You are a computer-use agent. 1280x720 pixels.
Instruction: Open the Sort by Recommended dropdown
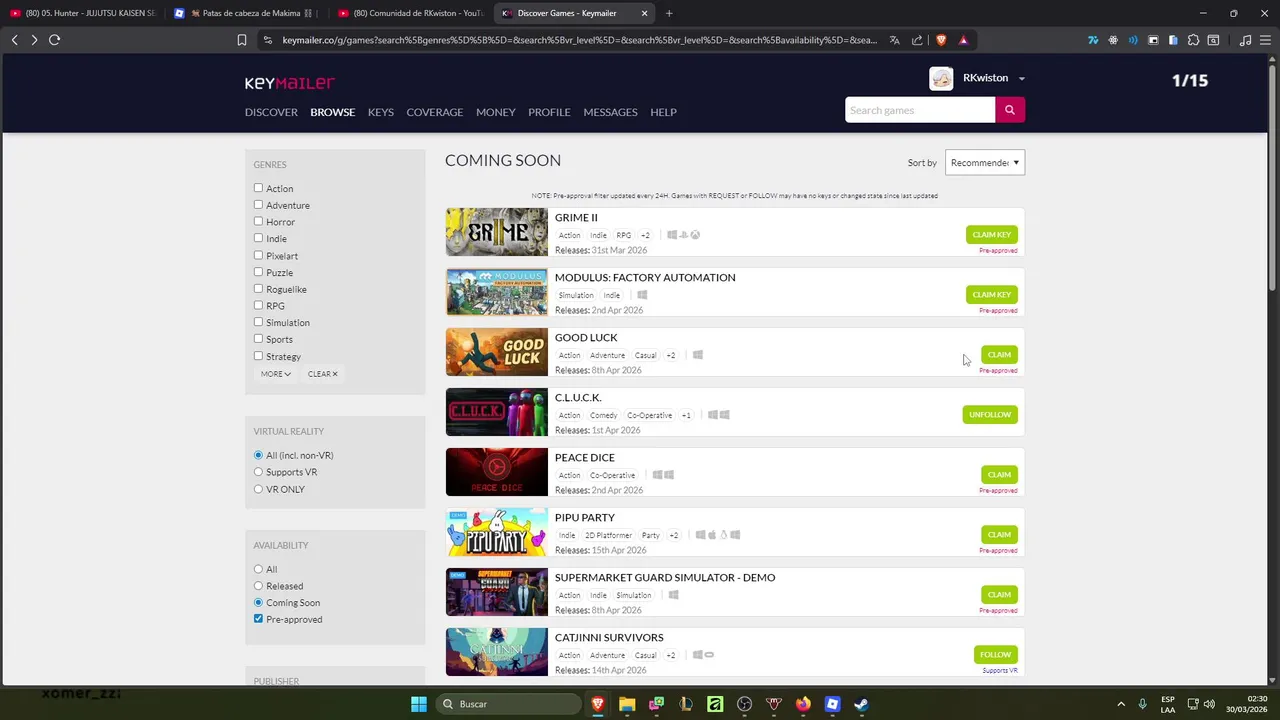985,162
